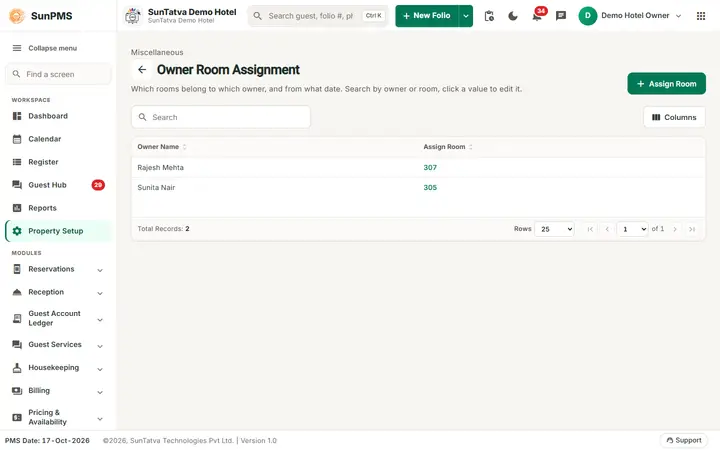
Task: Click the Billing money icon
Action: click(17, 390)
